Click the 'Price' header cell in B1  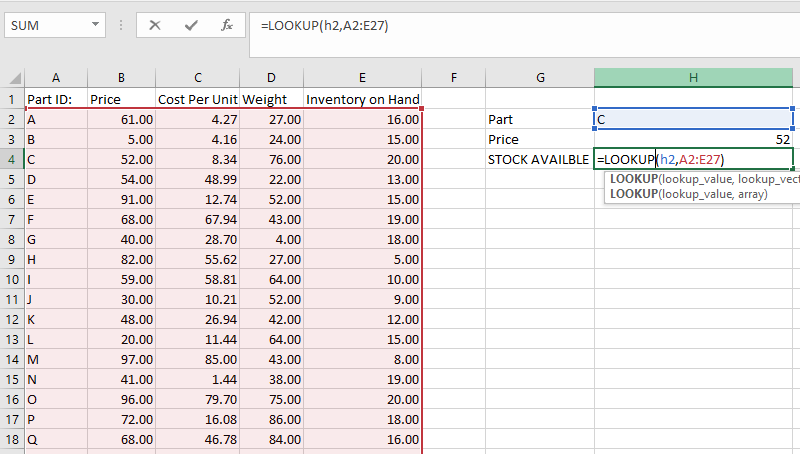121,99
